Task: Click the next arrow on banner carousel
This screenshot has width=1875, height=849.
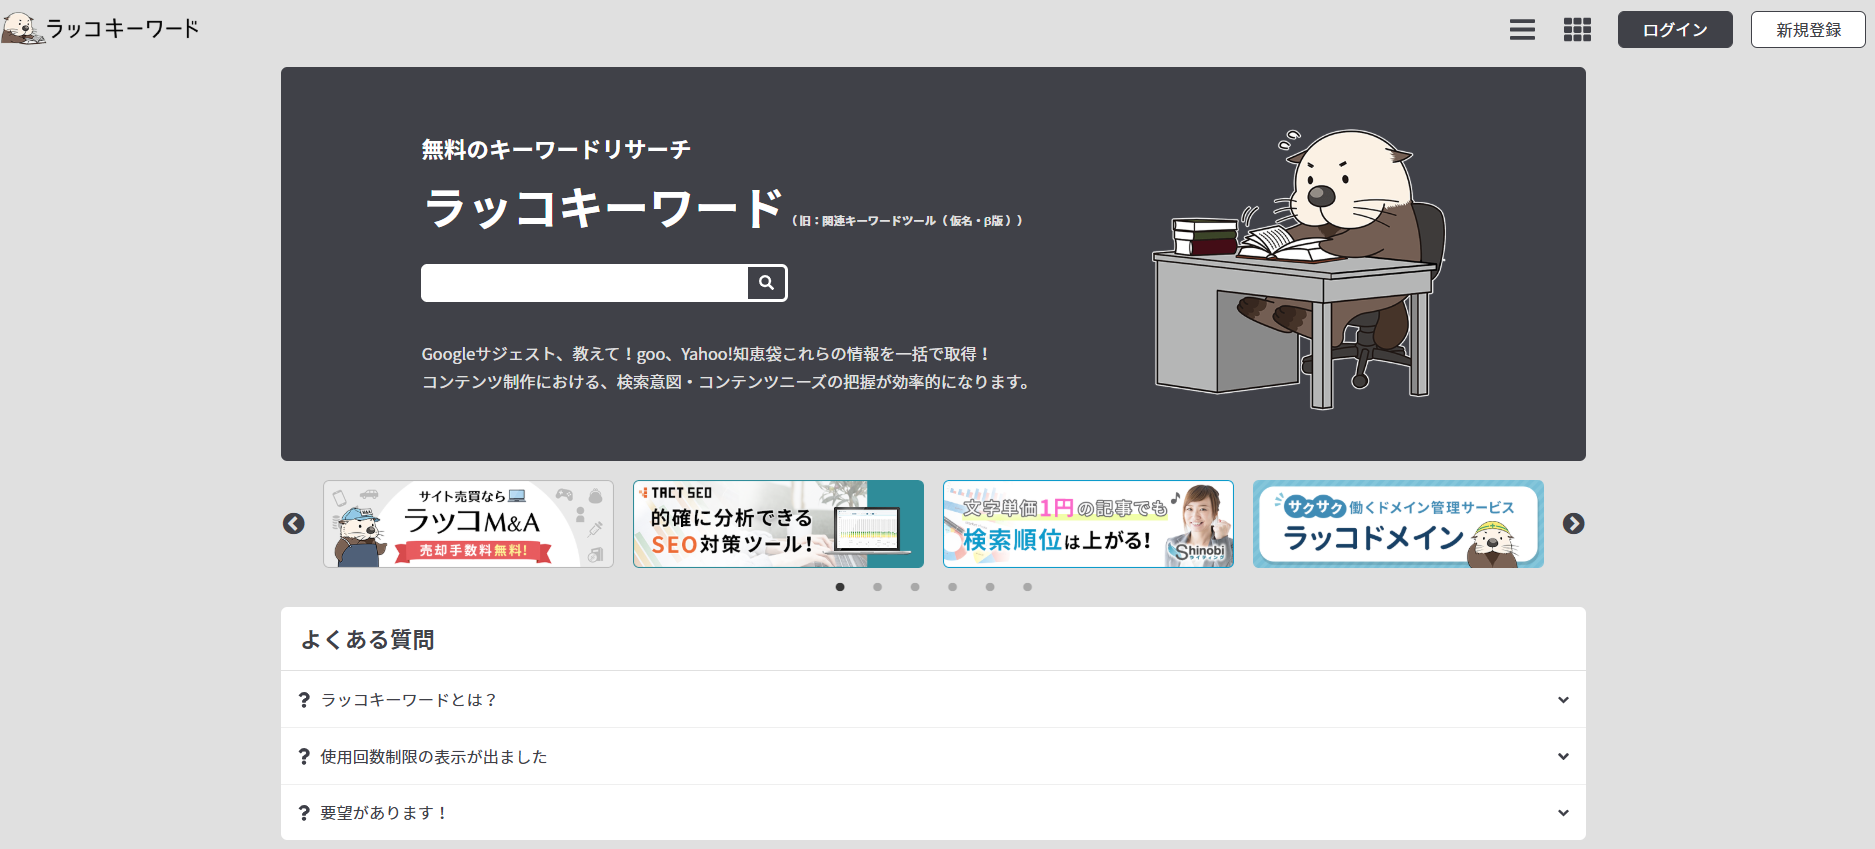Action: pos(1573,524)
